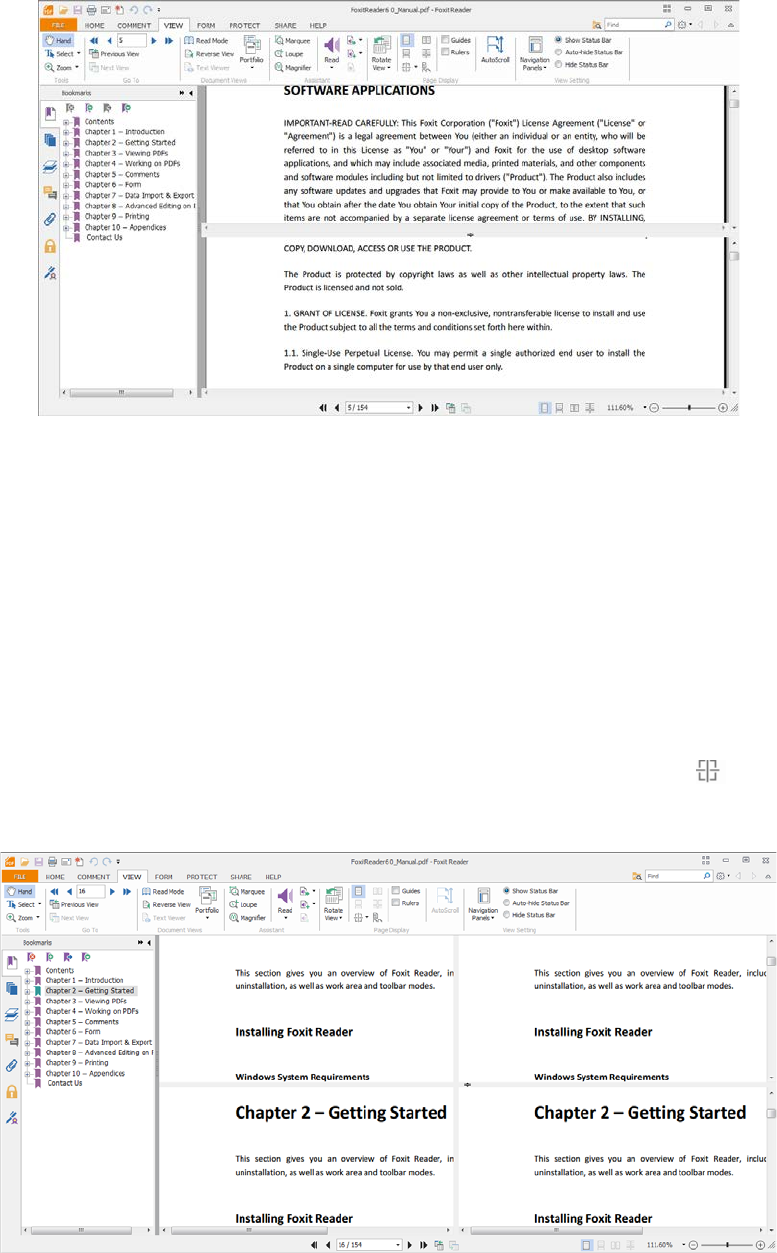Select Loupe tool in top window
Image resolution: width=777 pixels, height=1253 pixels.
coord(289,54)
